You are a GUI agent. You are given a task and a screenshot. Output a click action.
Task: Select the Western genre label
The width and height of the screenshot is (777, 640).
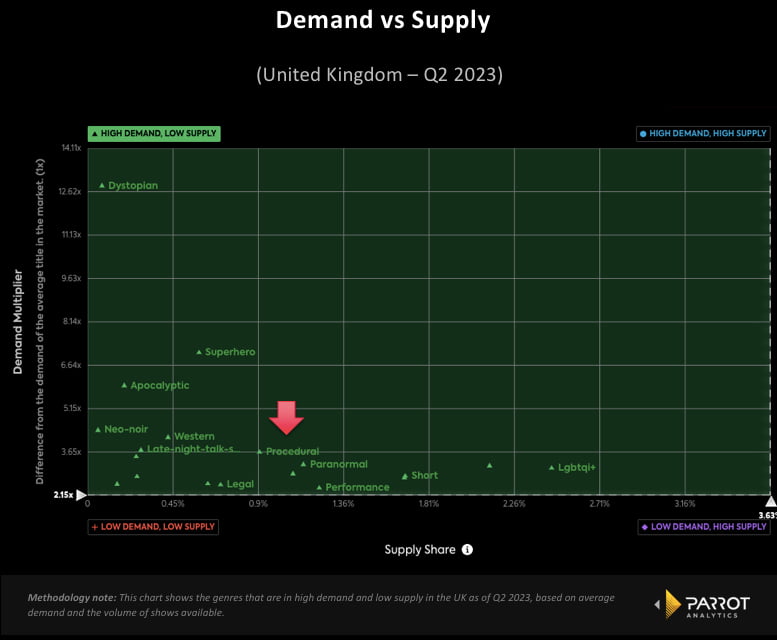click(x=194, y=436)
